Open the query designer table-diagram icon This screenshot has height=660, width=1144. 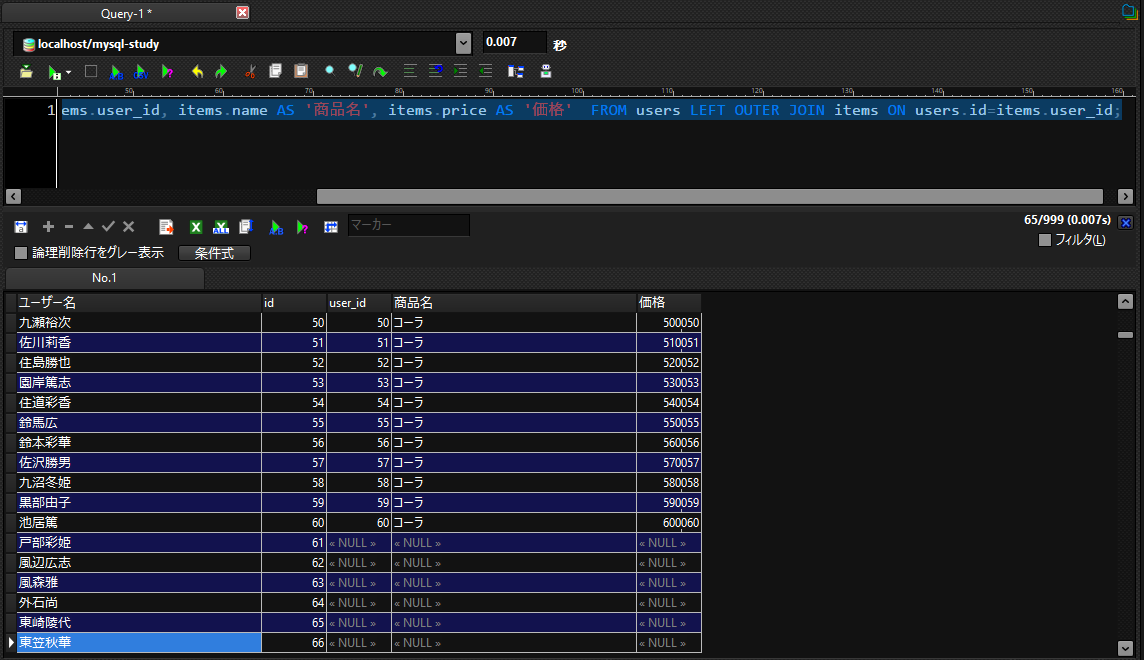click(x=516, y=71)
